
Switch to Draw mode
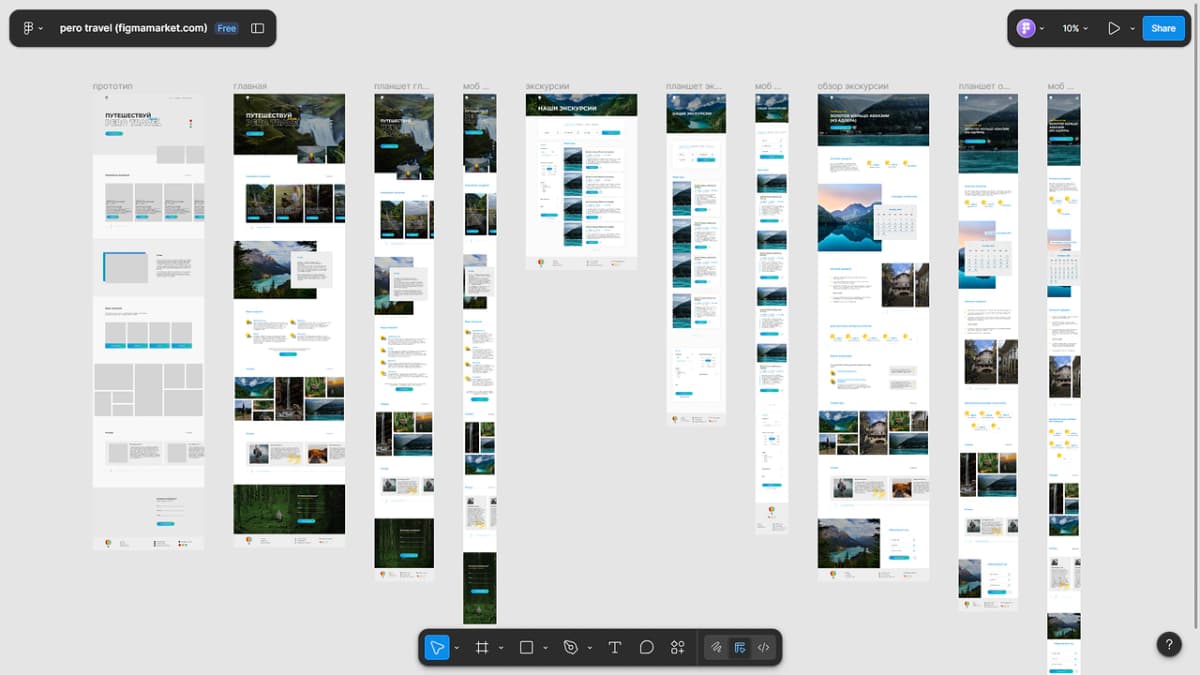click(x=717, y=647)
